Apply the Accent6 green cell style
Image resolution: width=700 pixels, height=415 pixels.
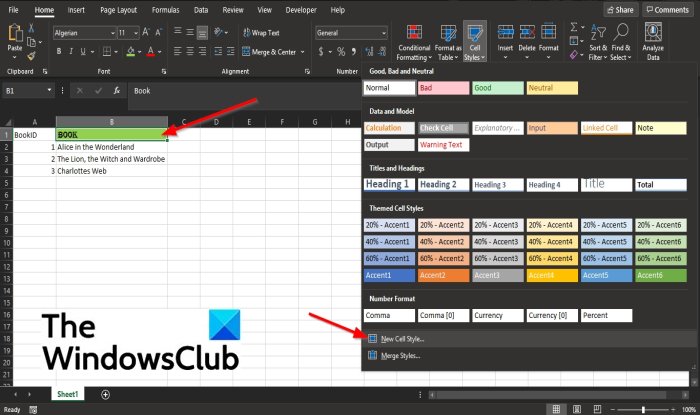(661, 275)
